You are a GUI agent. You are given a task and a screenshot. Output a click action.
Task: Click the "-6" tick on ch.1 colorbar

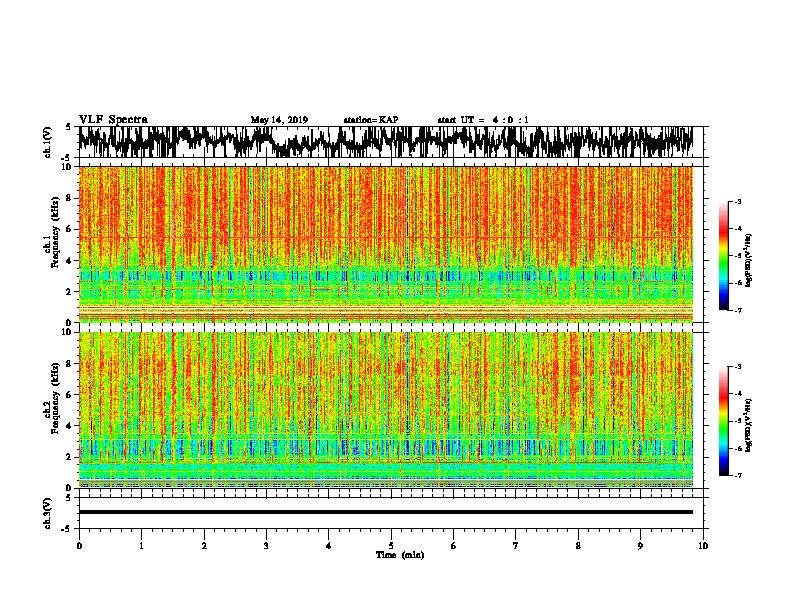[x=738, y=283]
